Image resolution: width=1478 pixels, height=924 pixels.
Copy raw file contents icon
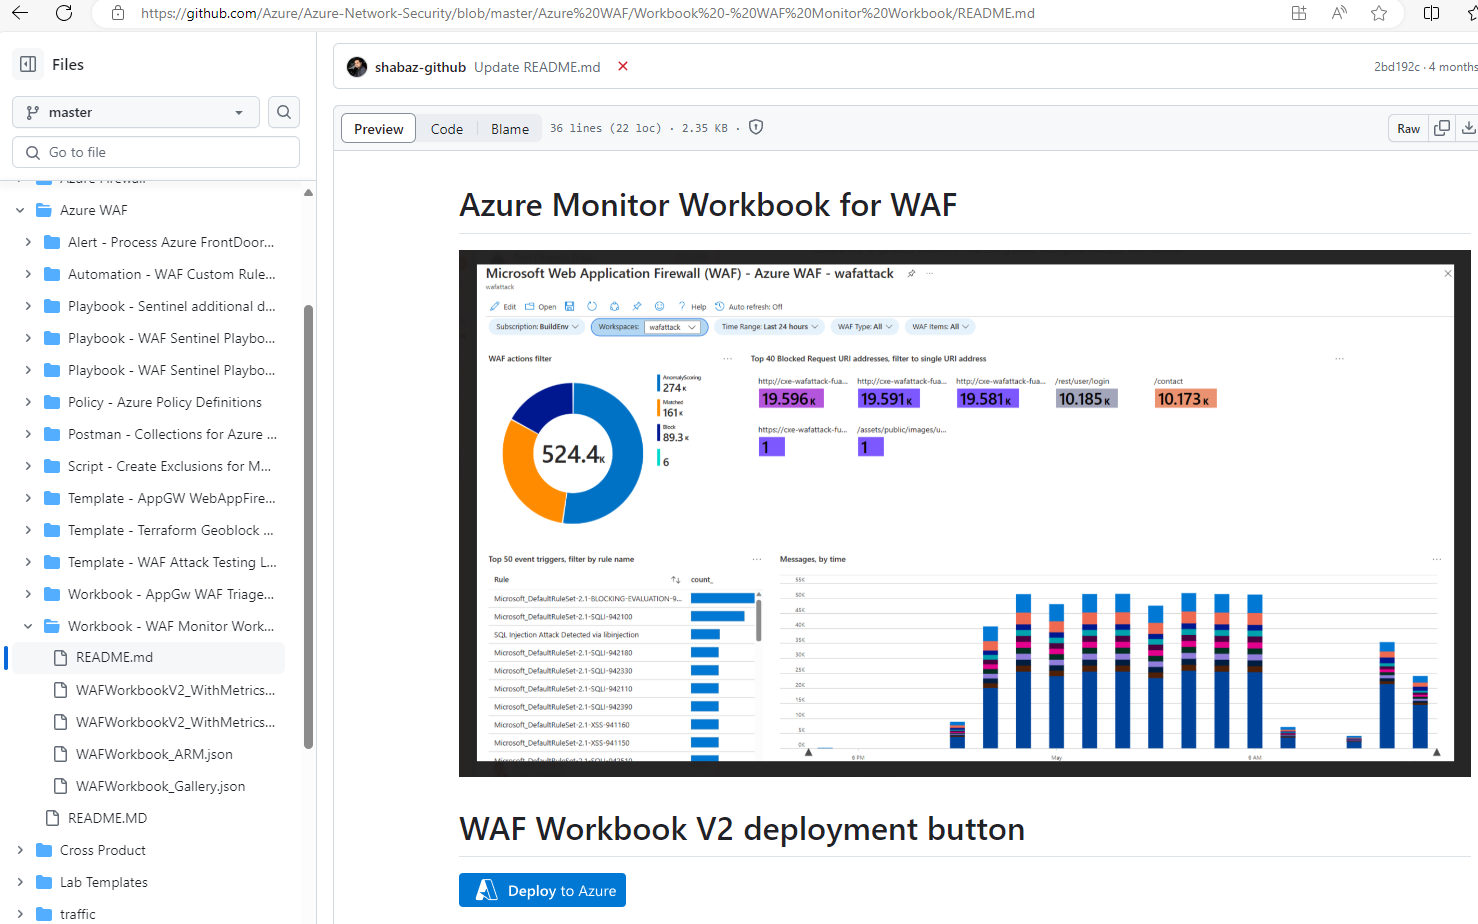tap(1441, 128)
